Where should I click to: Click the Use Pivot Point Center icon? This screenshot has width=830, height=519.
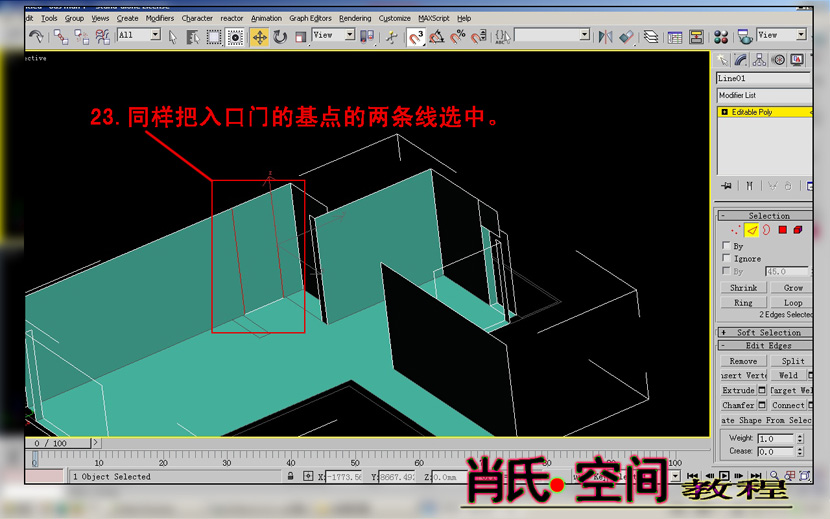[366, 37]
